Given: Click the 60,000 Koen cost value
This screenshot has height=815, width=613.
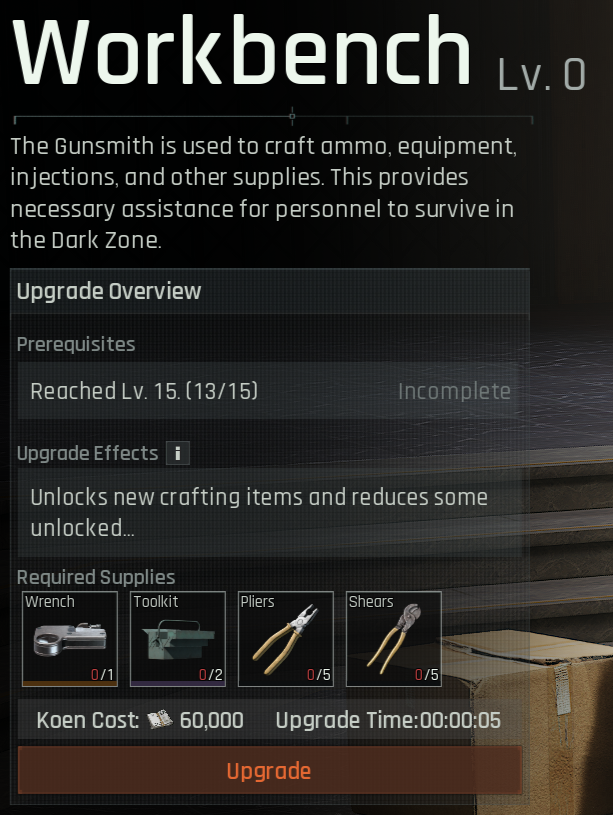Looking at the screenshot, I should (x=211, y=720).
